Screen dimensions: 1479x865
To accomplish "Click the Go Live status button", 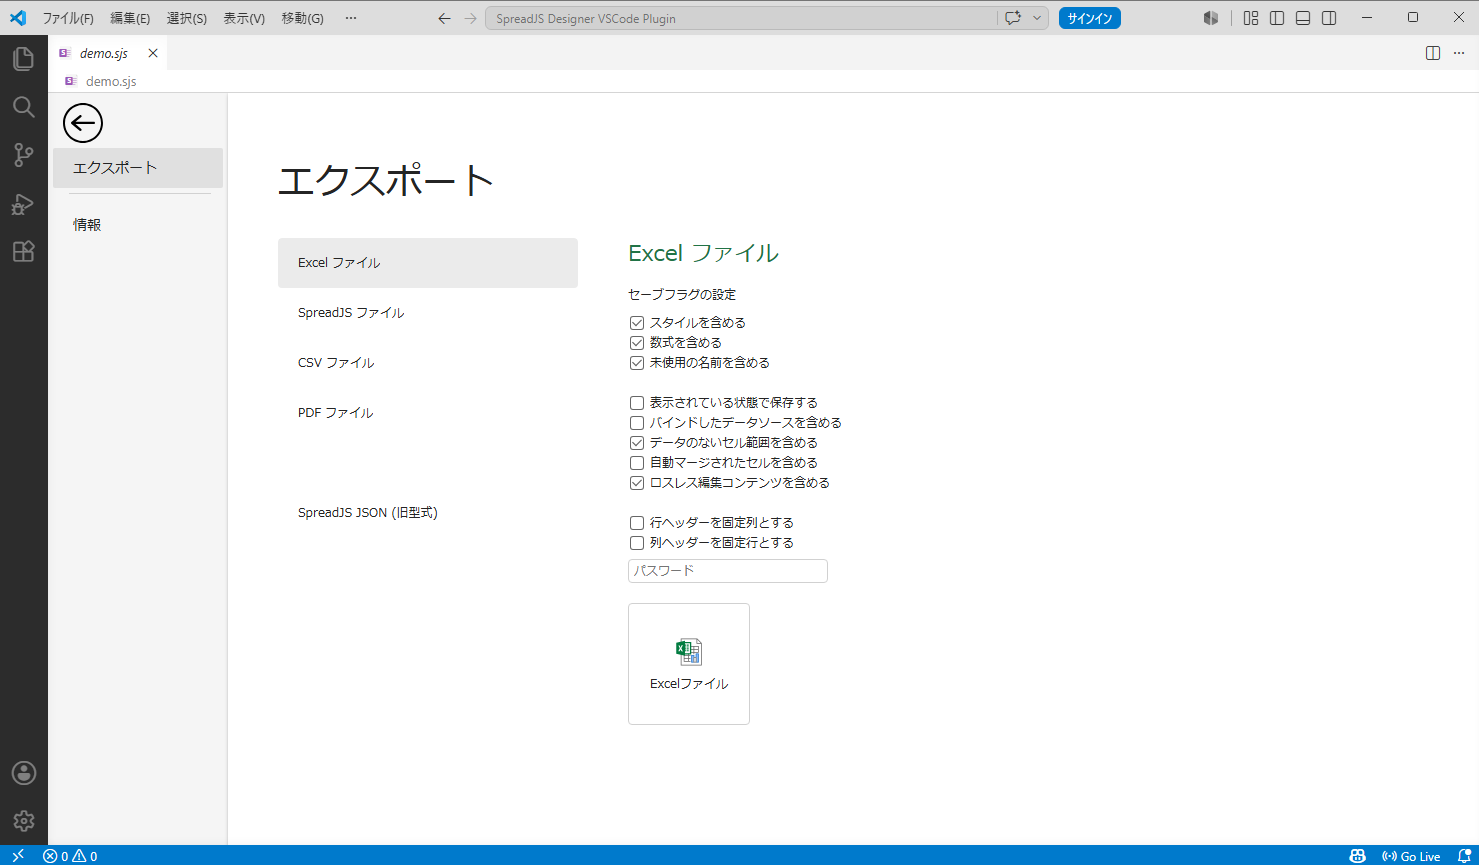I will [x=1411, y=856].
